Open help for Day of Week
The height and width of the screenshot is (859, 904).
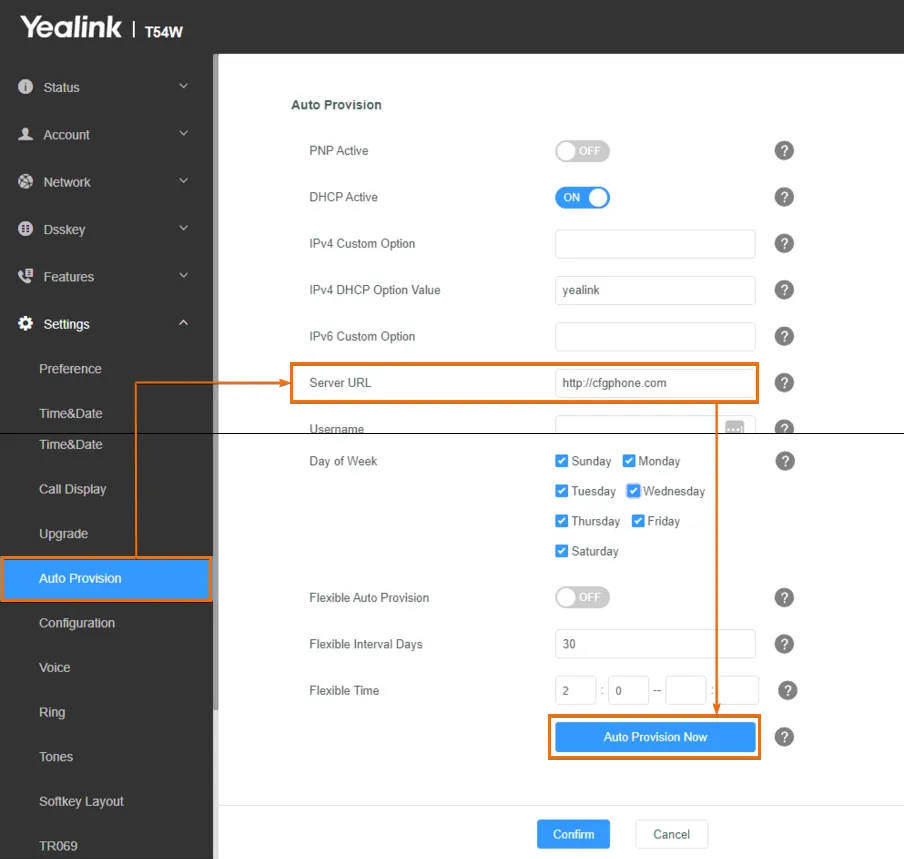[x=785, y=461]
